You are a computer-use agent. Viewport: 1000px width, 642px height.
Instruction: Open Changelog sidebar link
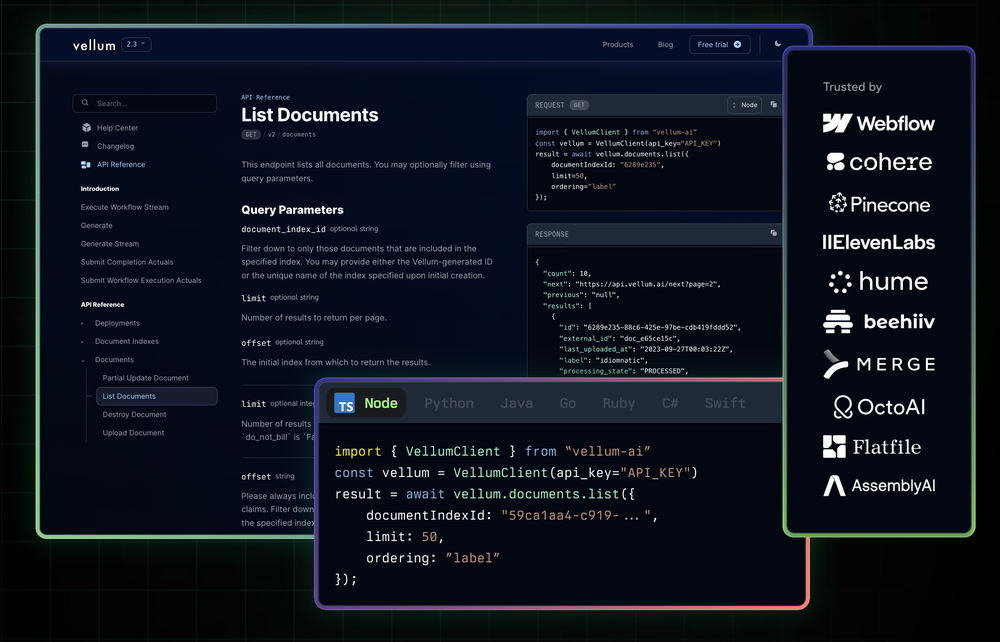115,146
